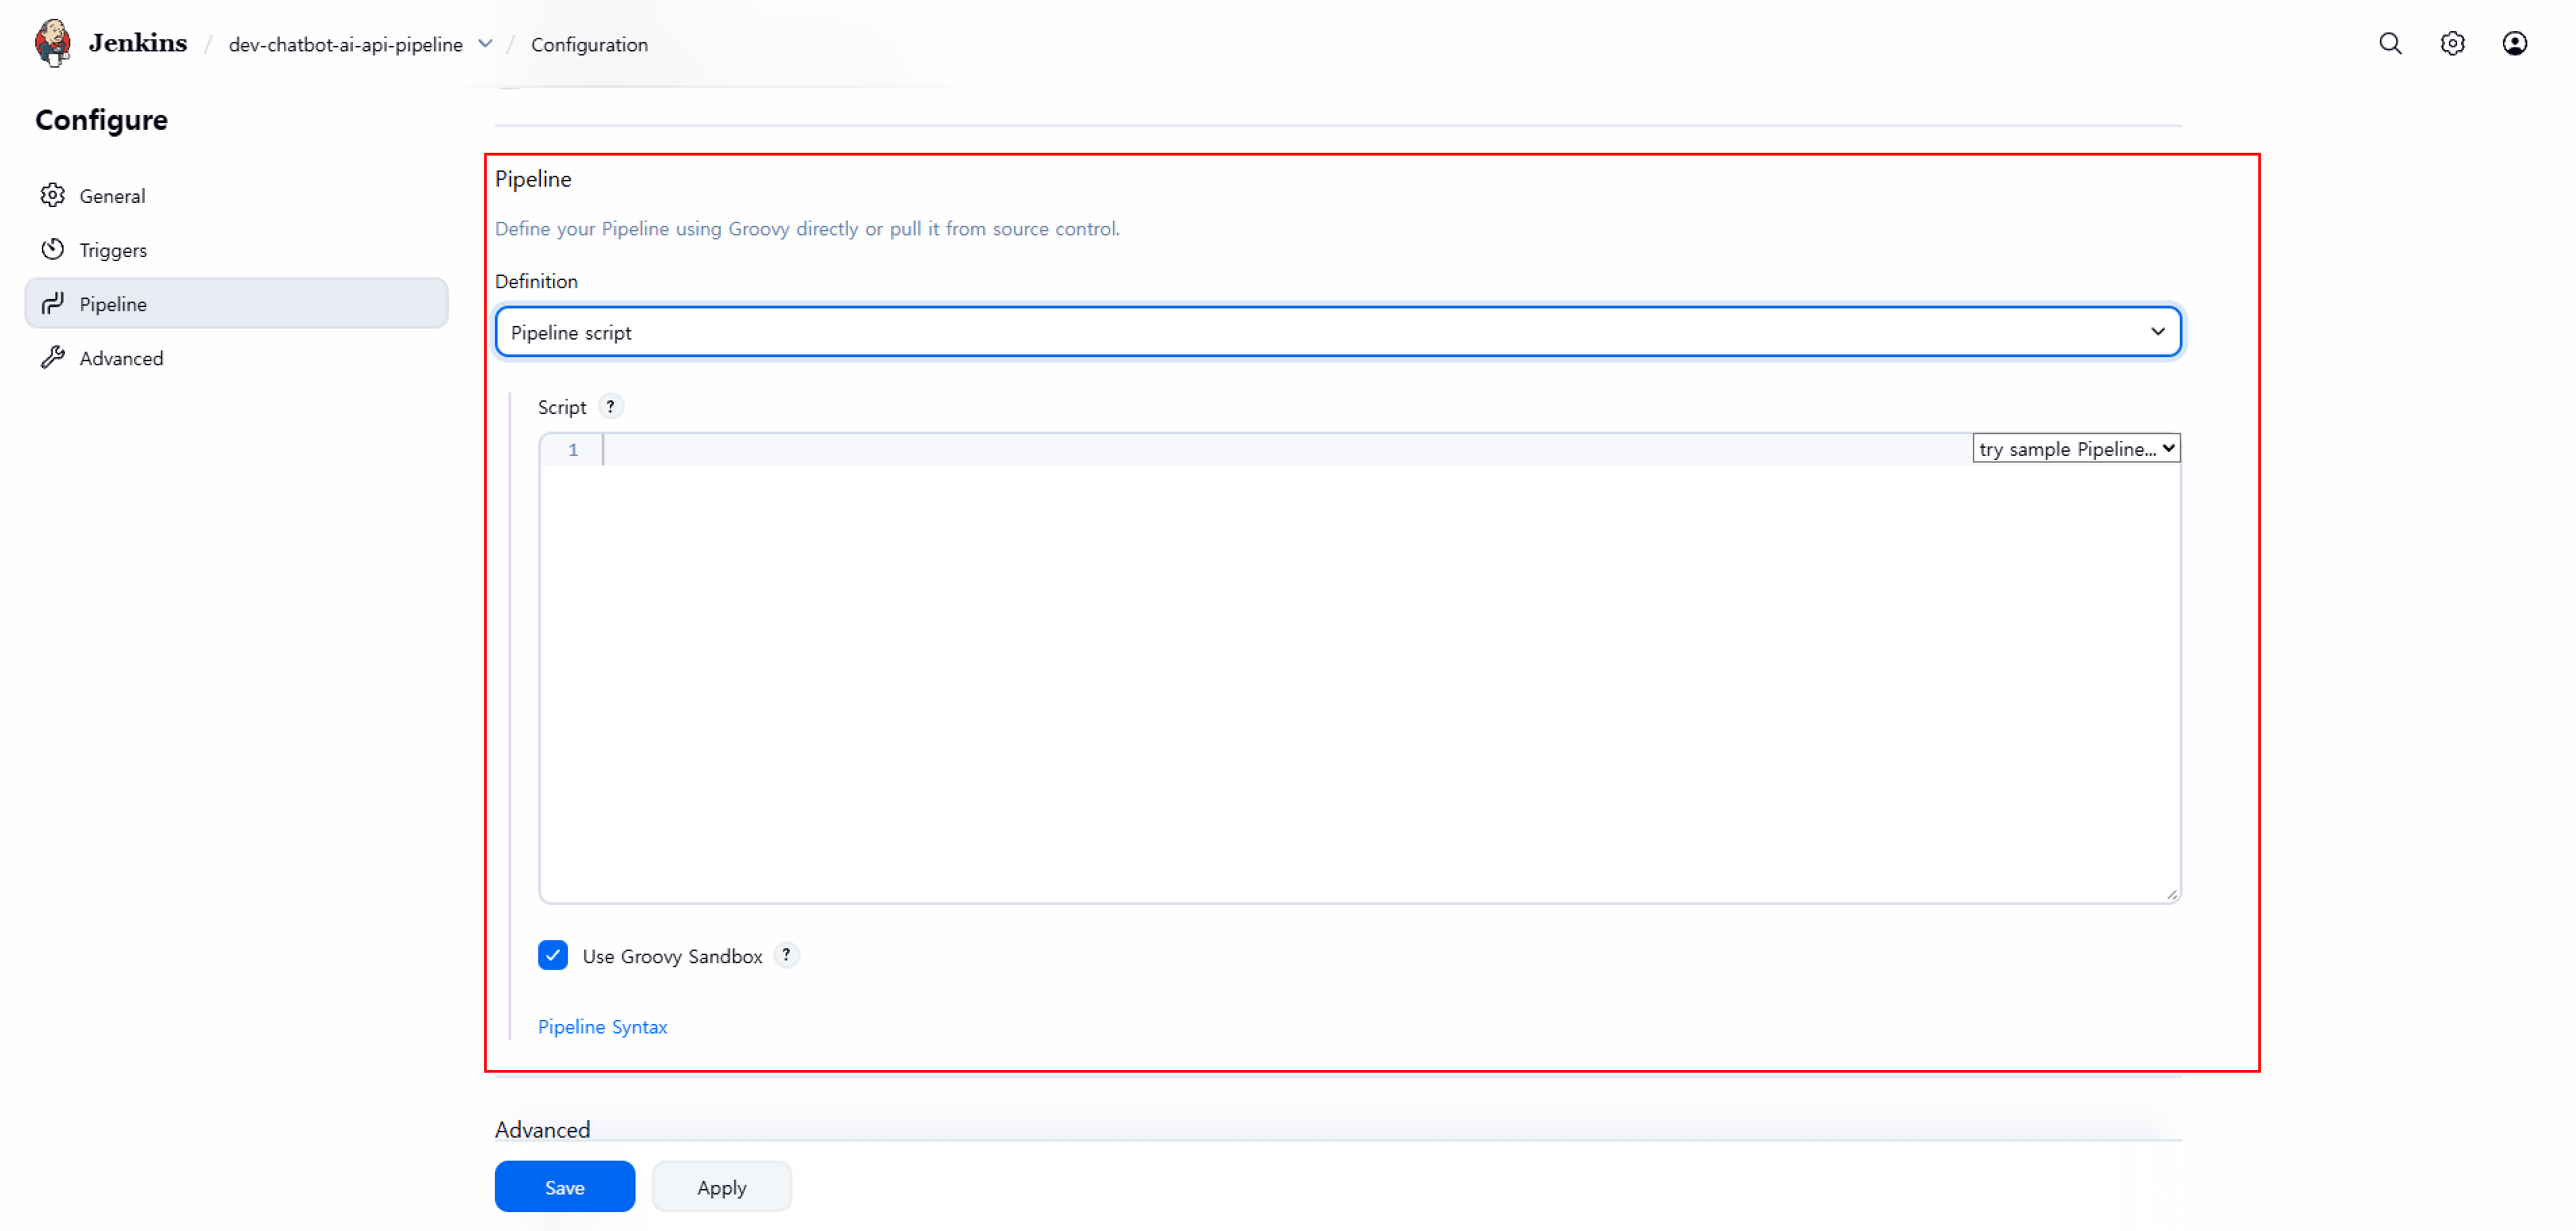Click the Triggers clock icon in sidebar
2576x1231 pixels.
tap(53, 249)
